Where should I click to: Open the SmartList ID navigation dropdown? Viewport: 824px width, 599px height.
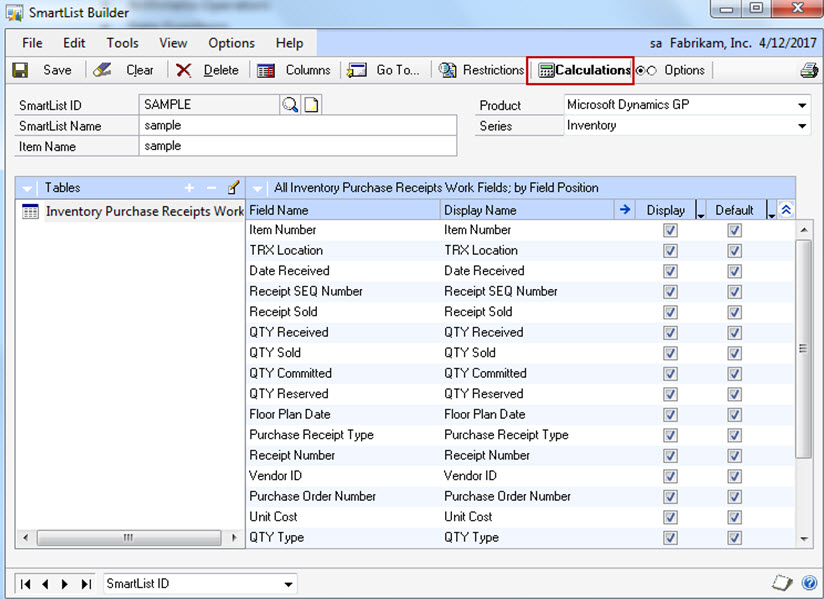pos(287,583)
